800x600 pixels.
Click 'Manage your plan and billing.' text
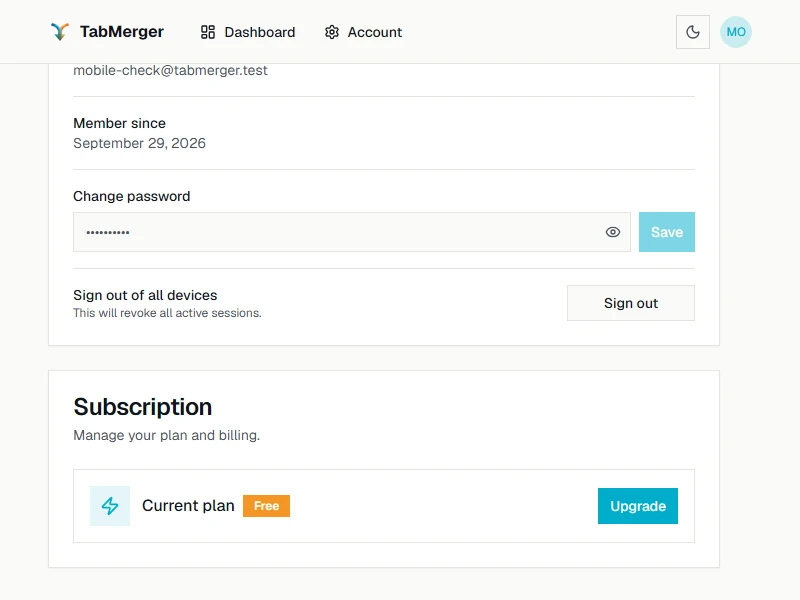coord(166,435)
